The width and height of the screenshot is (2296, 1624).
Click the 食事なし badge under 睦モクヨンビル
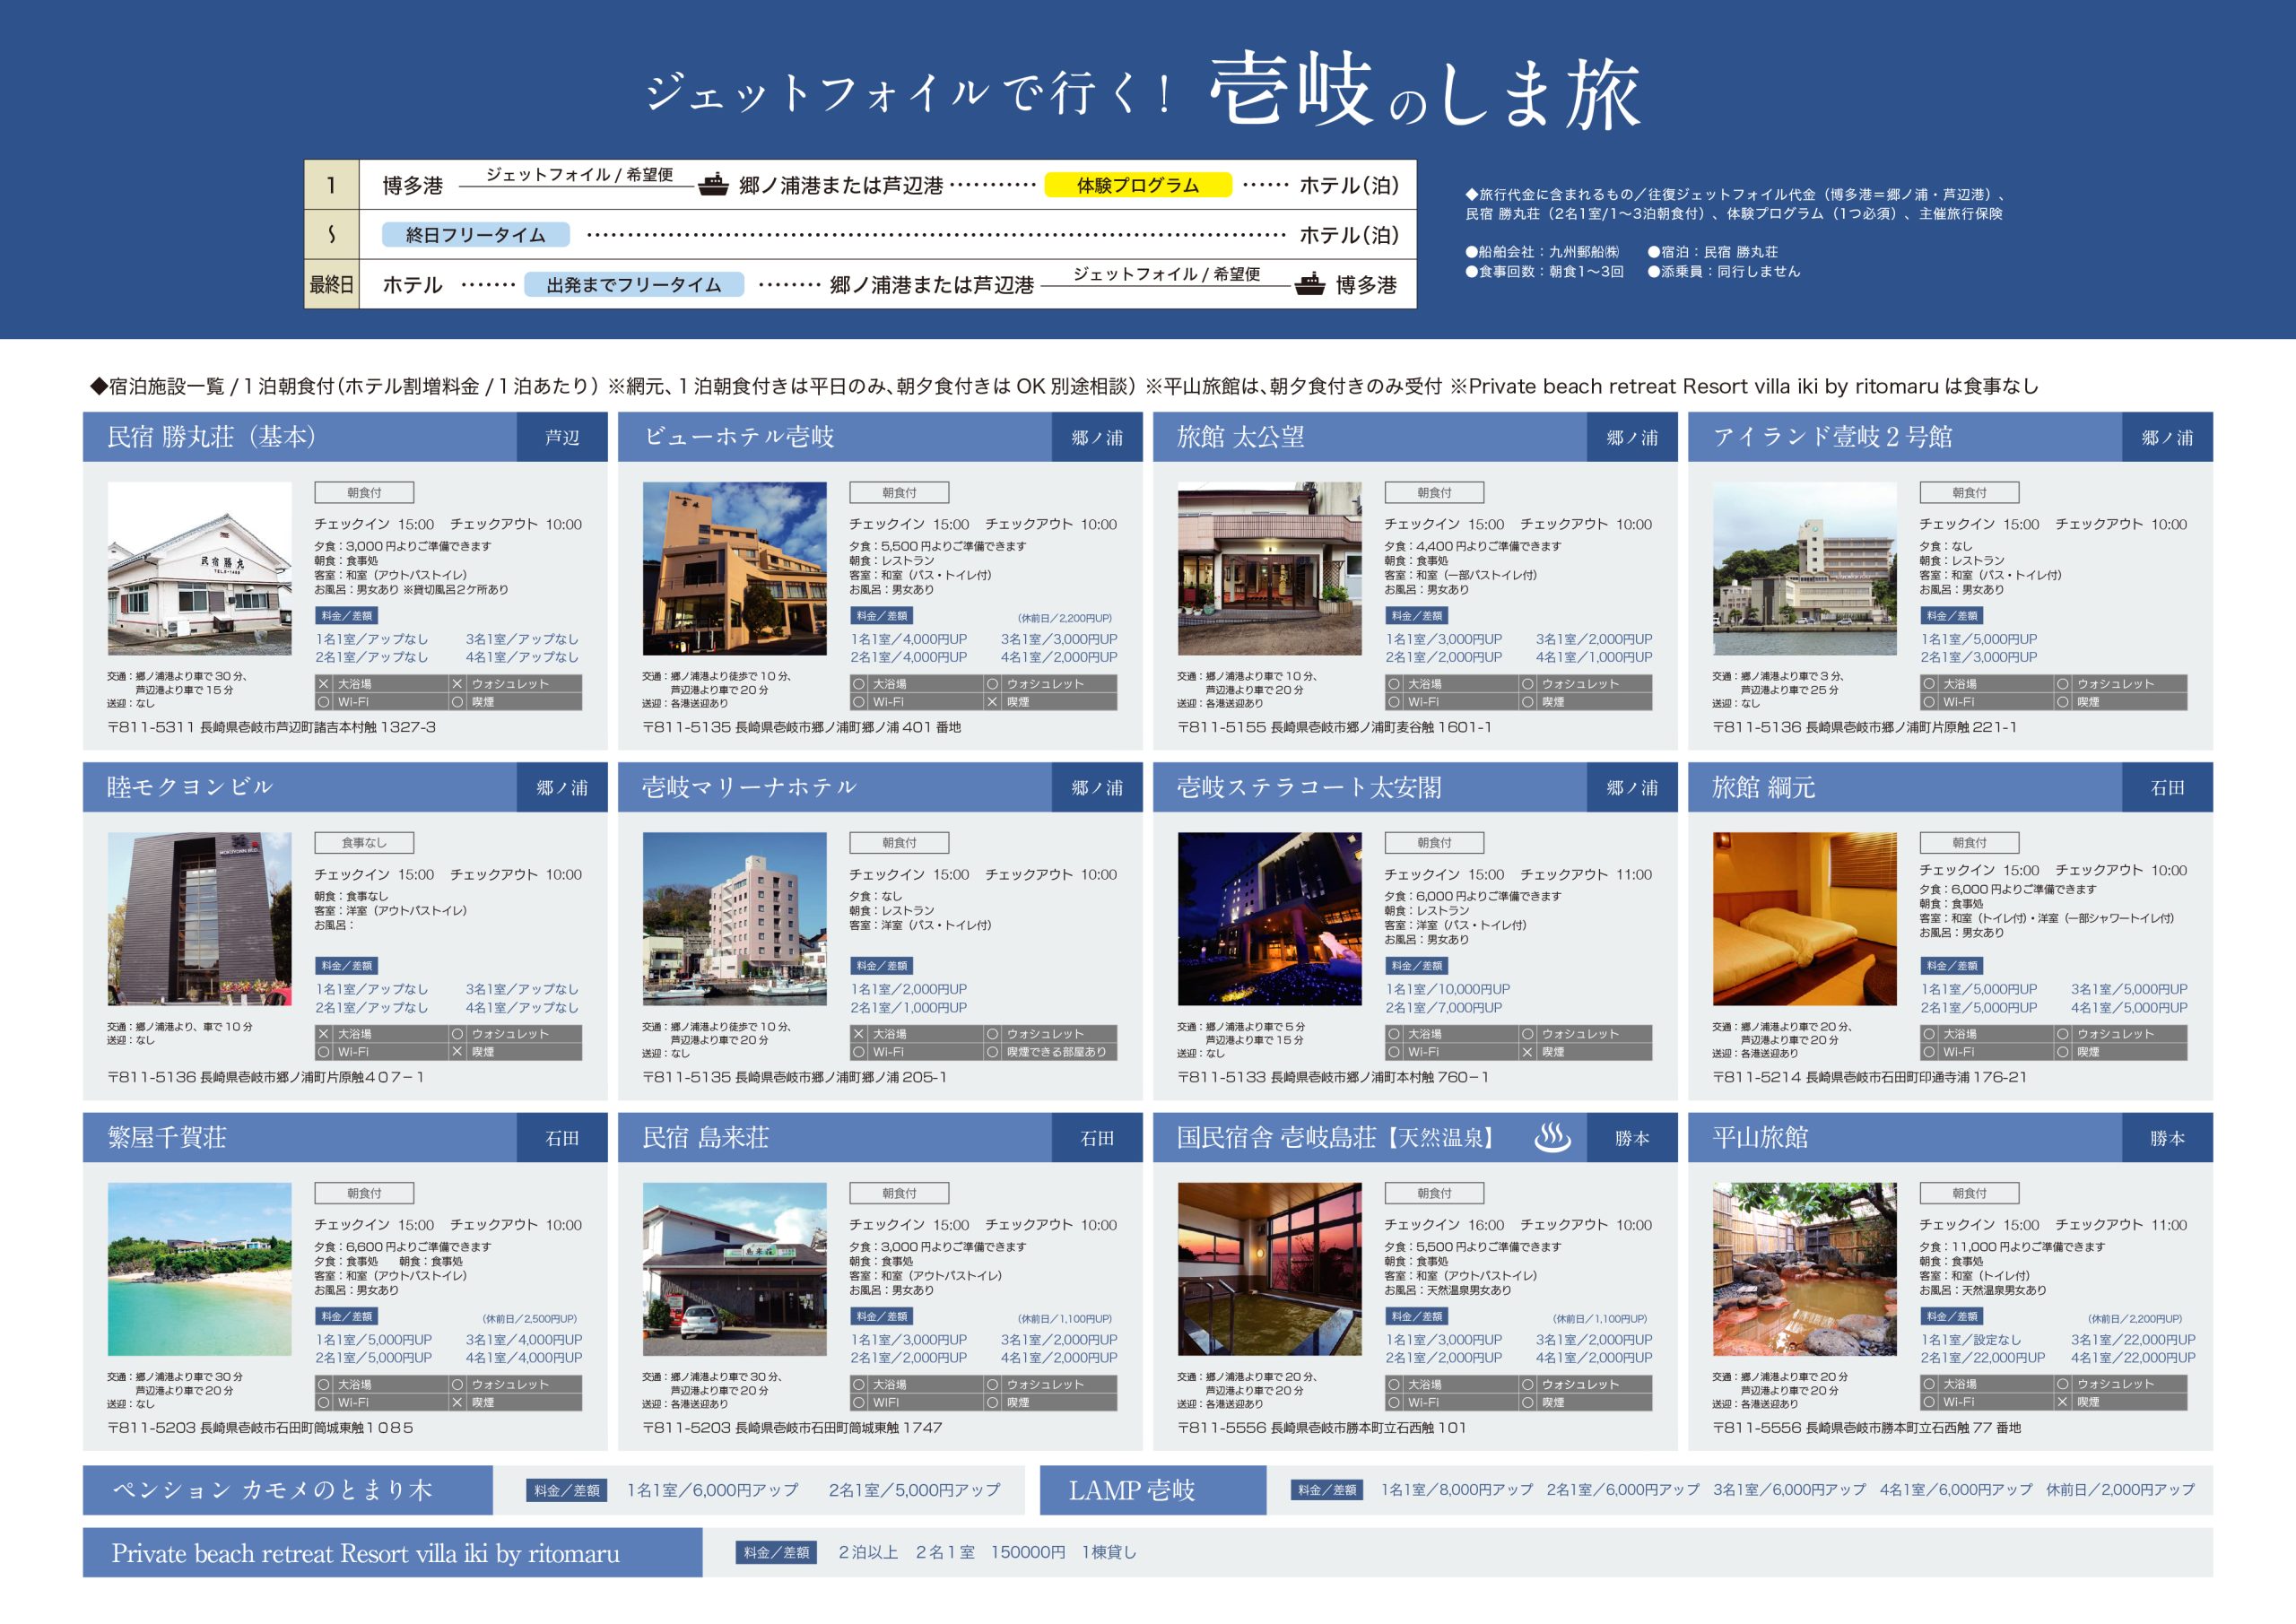[x=364, y=843]
